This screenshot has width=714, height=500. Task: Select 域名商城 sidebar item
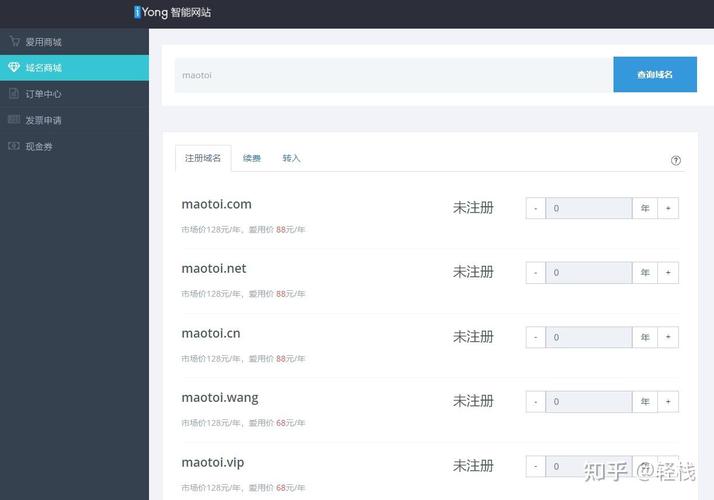point(74,68)
